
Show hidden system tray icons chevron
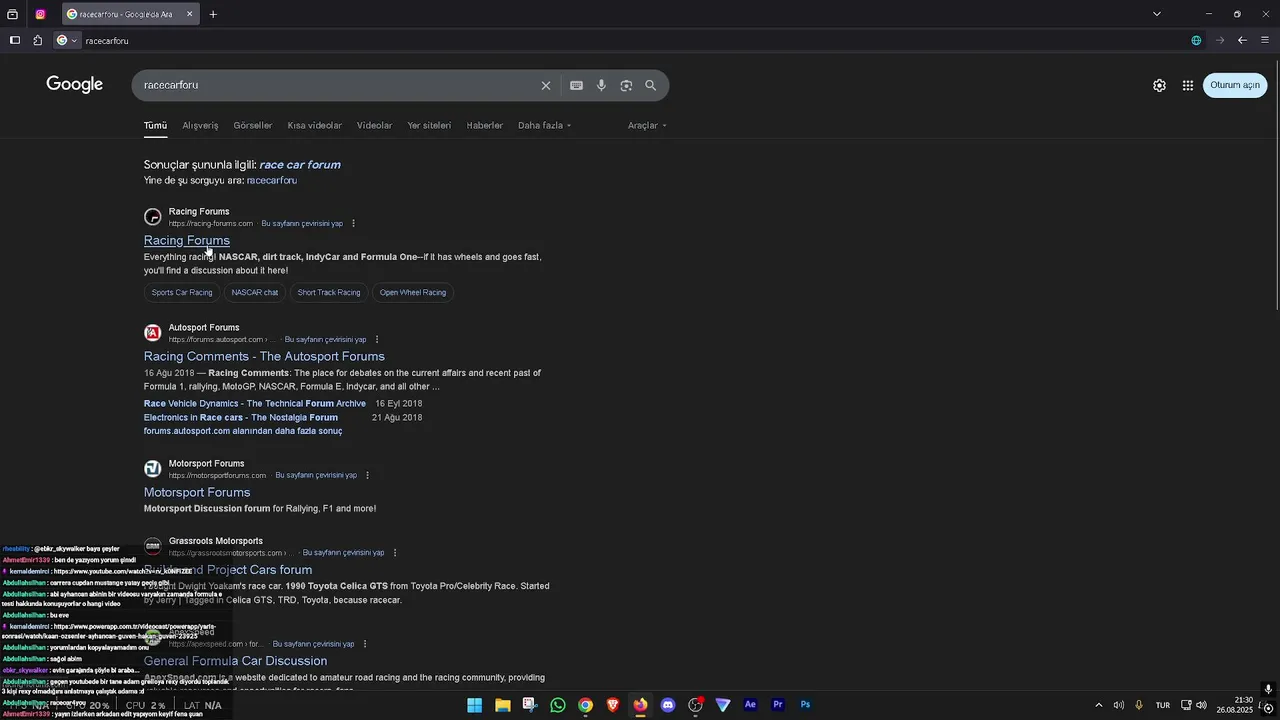[x=1098, y=705]
